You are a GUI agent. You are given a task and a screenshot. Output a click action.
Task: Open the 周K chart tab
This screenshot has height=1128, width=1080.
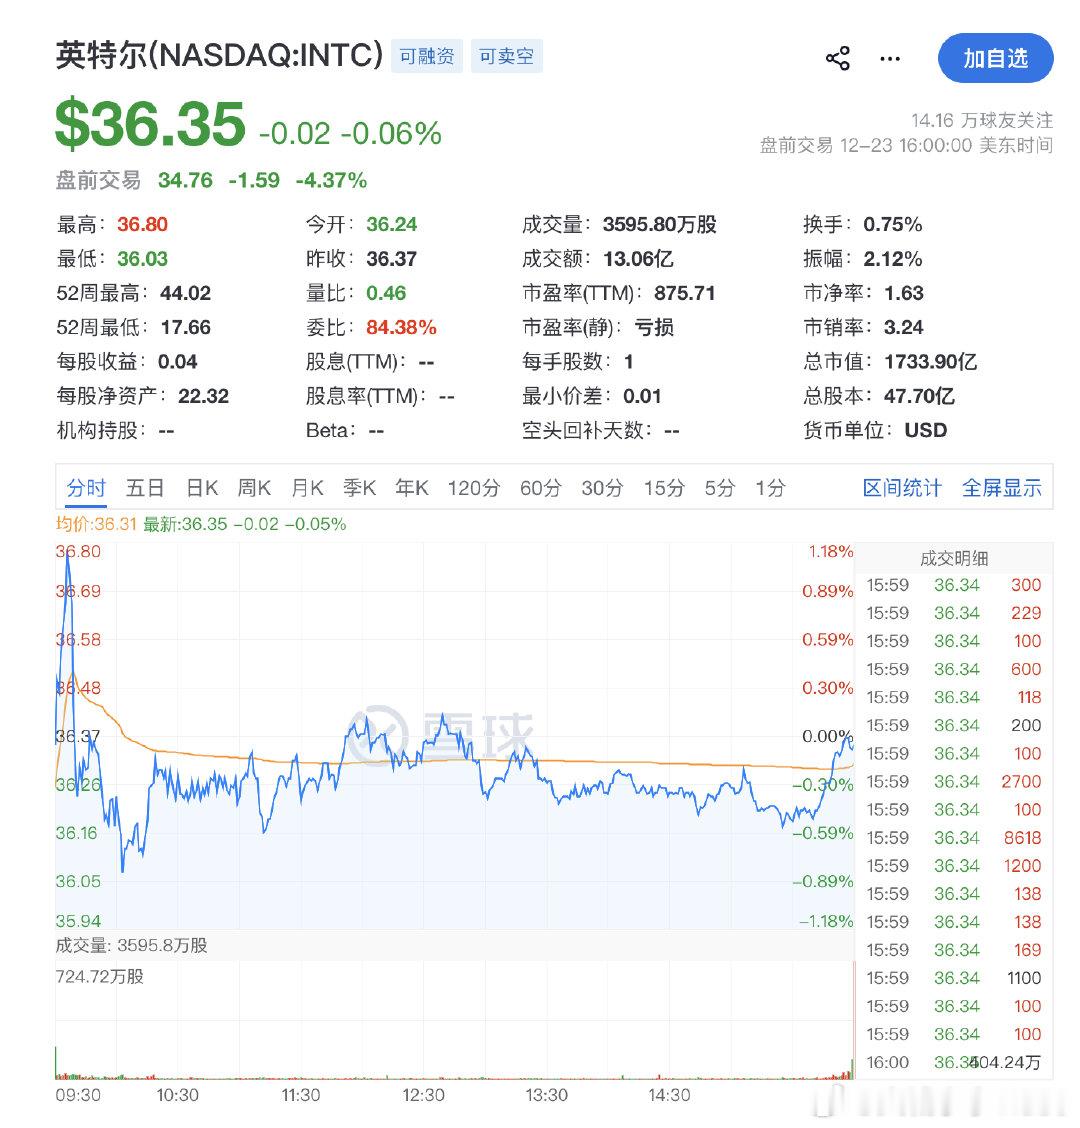[x=254, y=488]
